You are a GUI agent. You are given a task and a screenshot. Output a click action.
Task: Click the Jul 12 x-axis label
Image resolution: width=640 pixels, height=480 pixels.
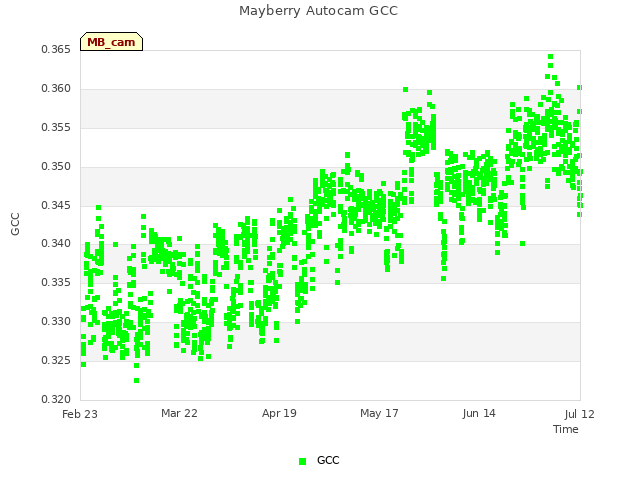580,414
